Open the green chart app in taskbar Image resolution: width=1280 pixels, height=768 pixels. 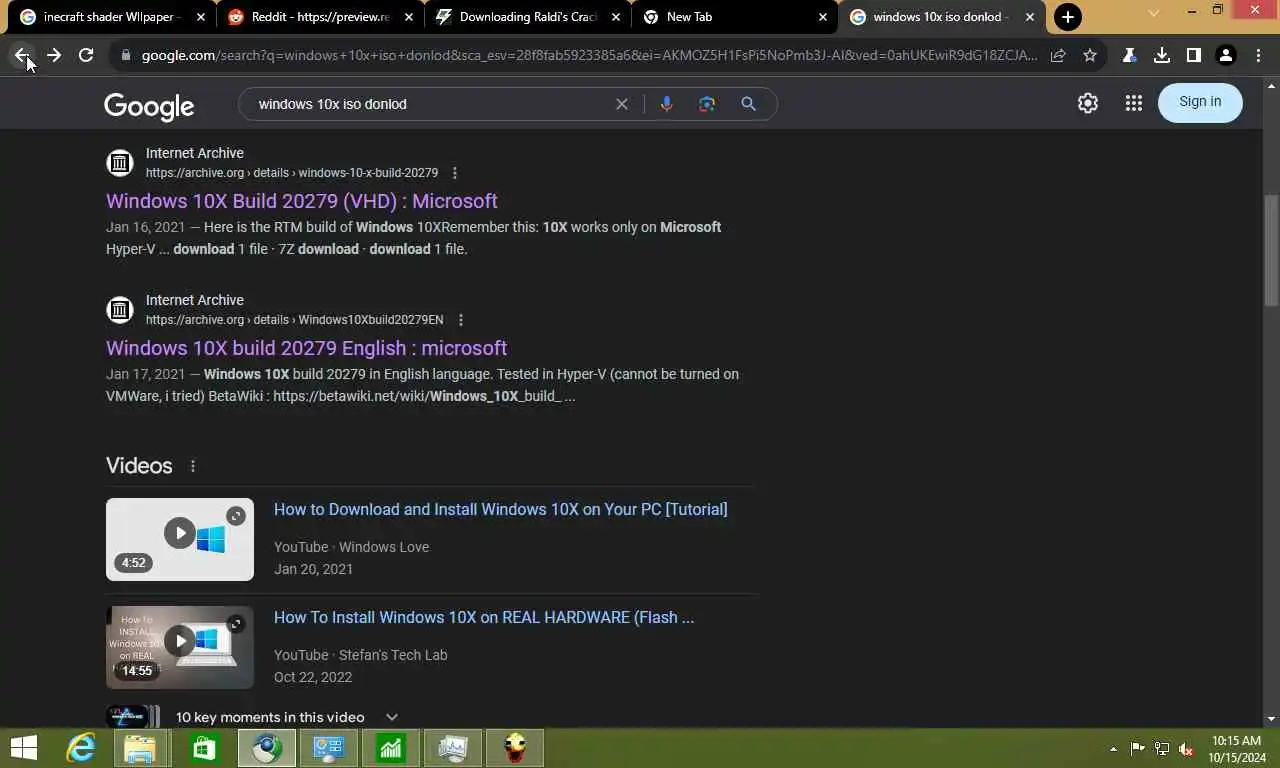[390, 748]
